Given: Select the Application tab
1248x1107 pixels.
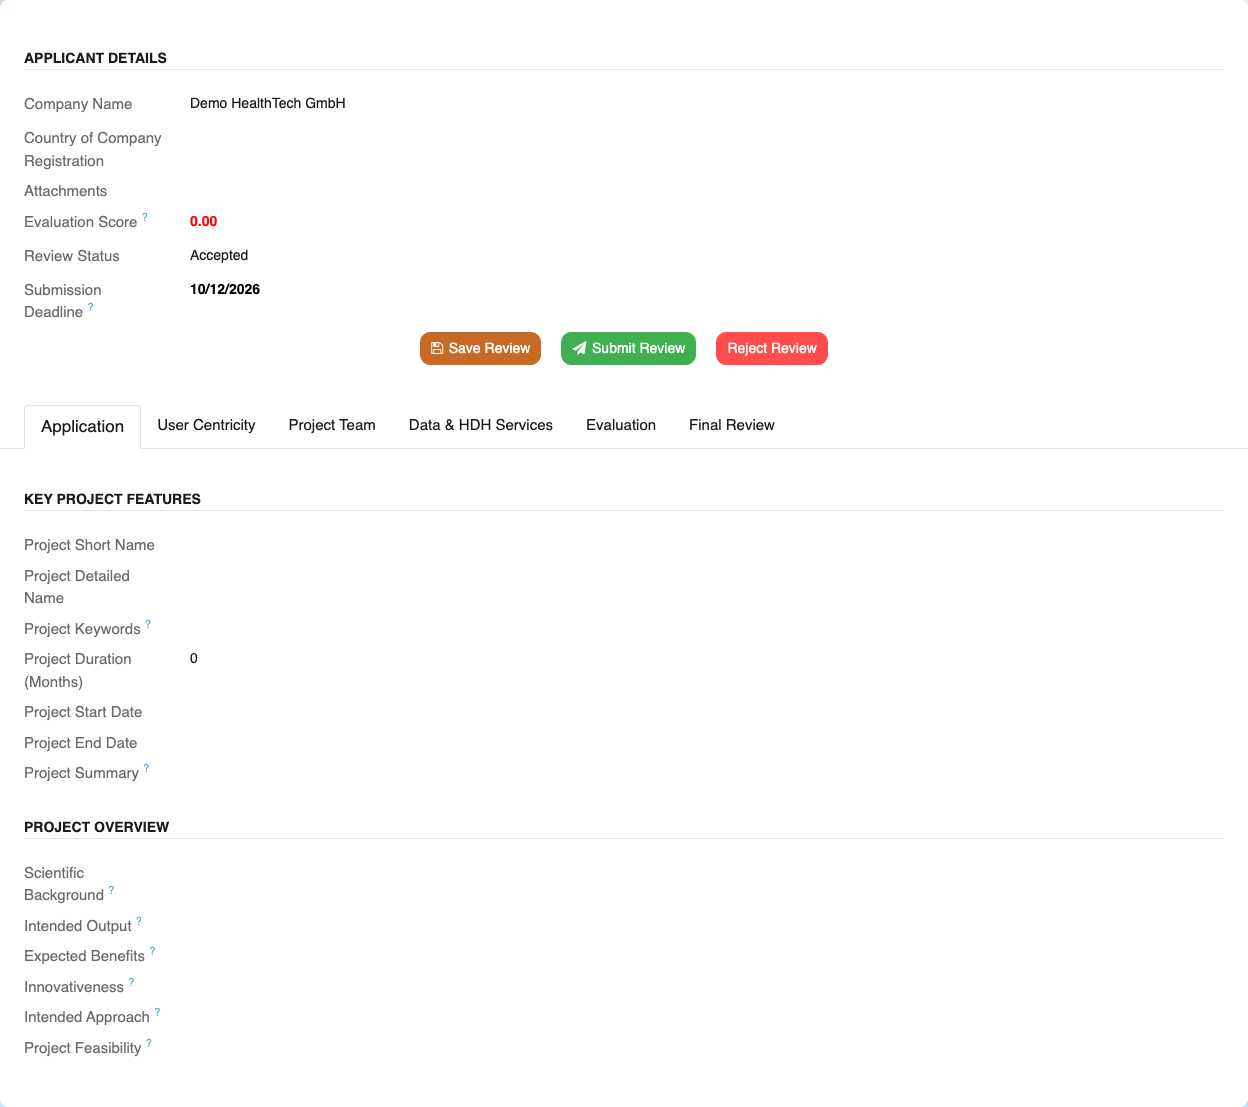Looking at the screenshot, I should pos(82,426).
